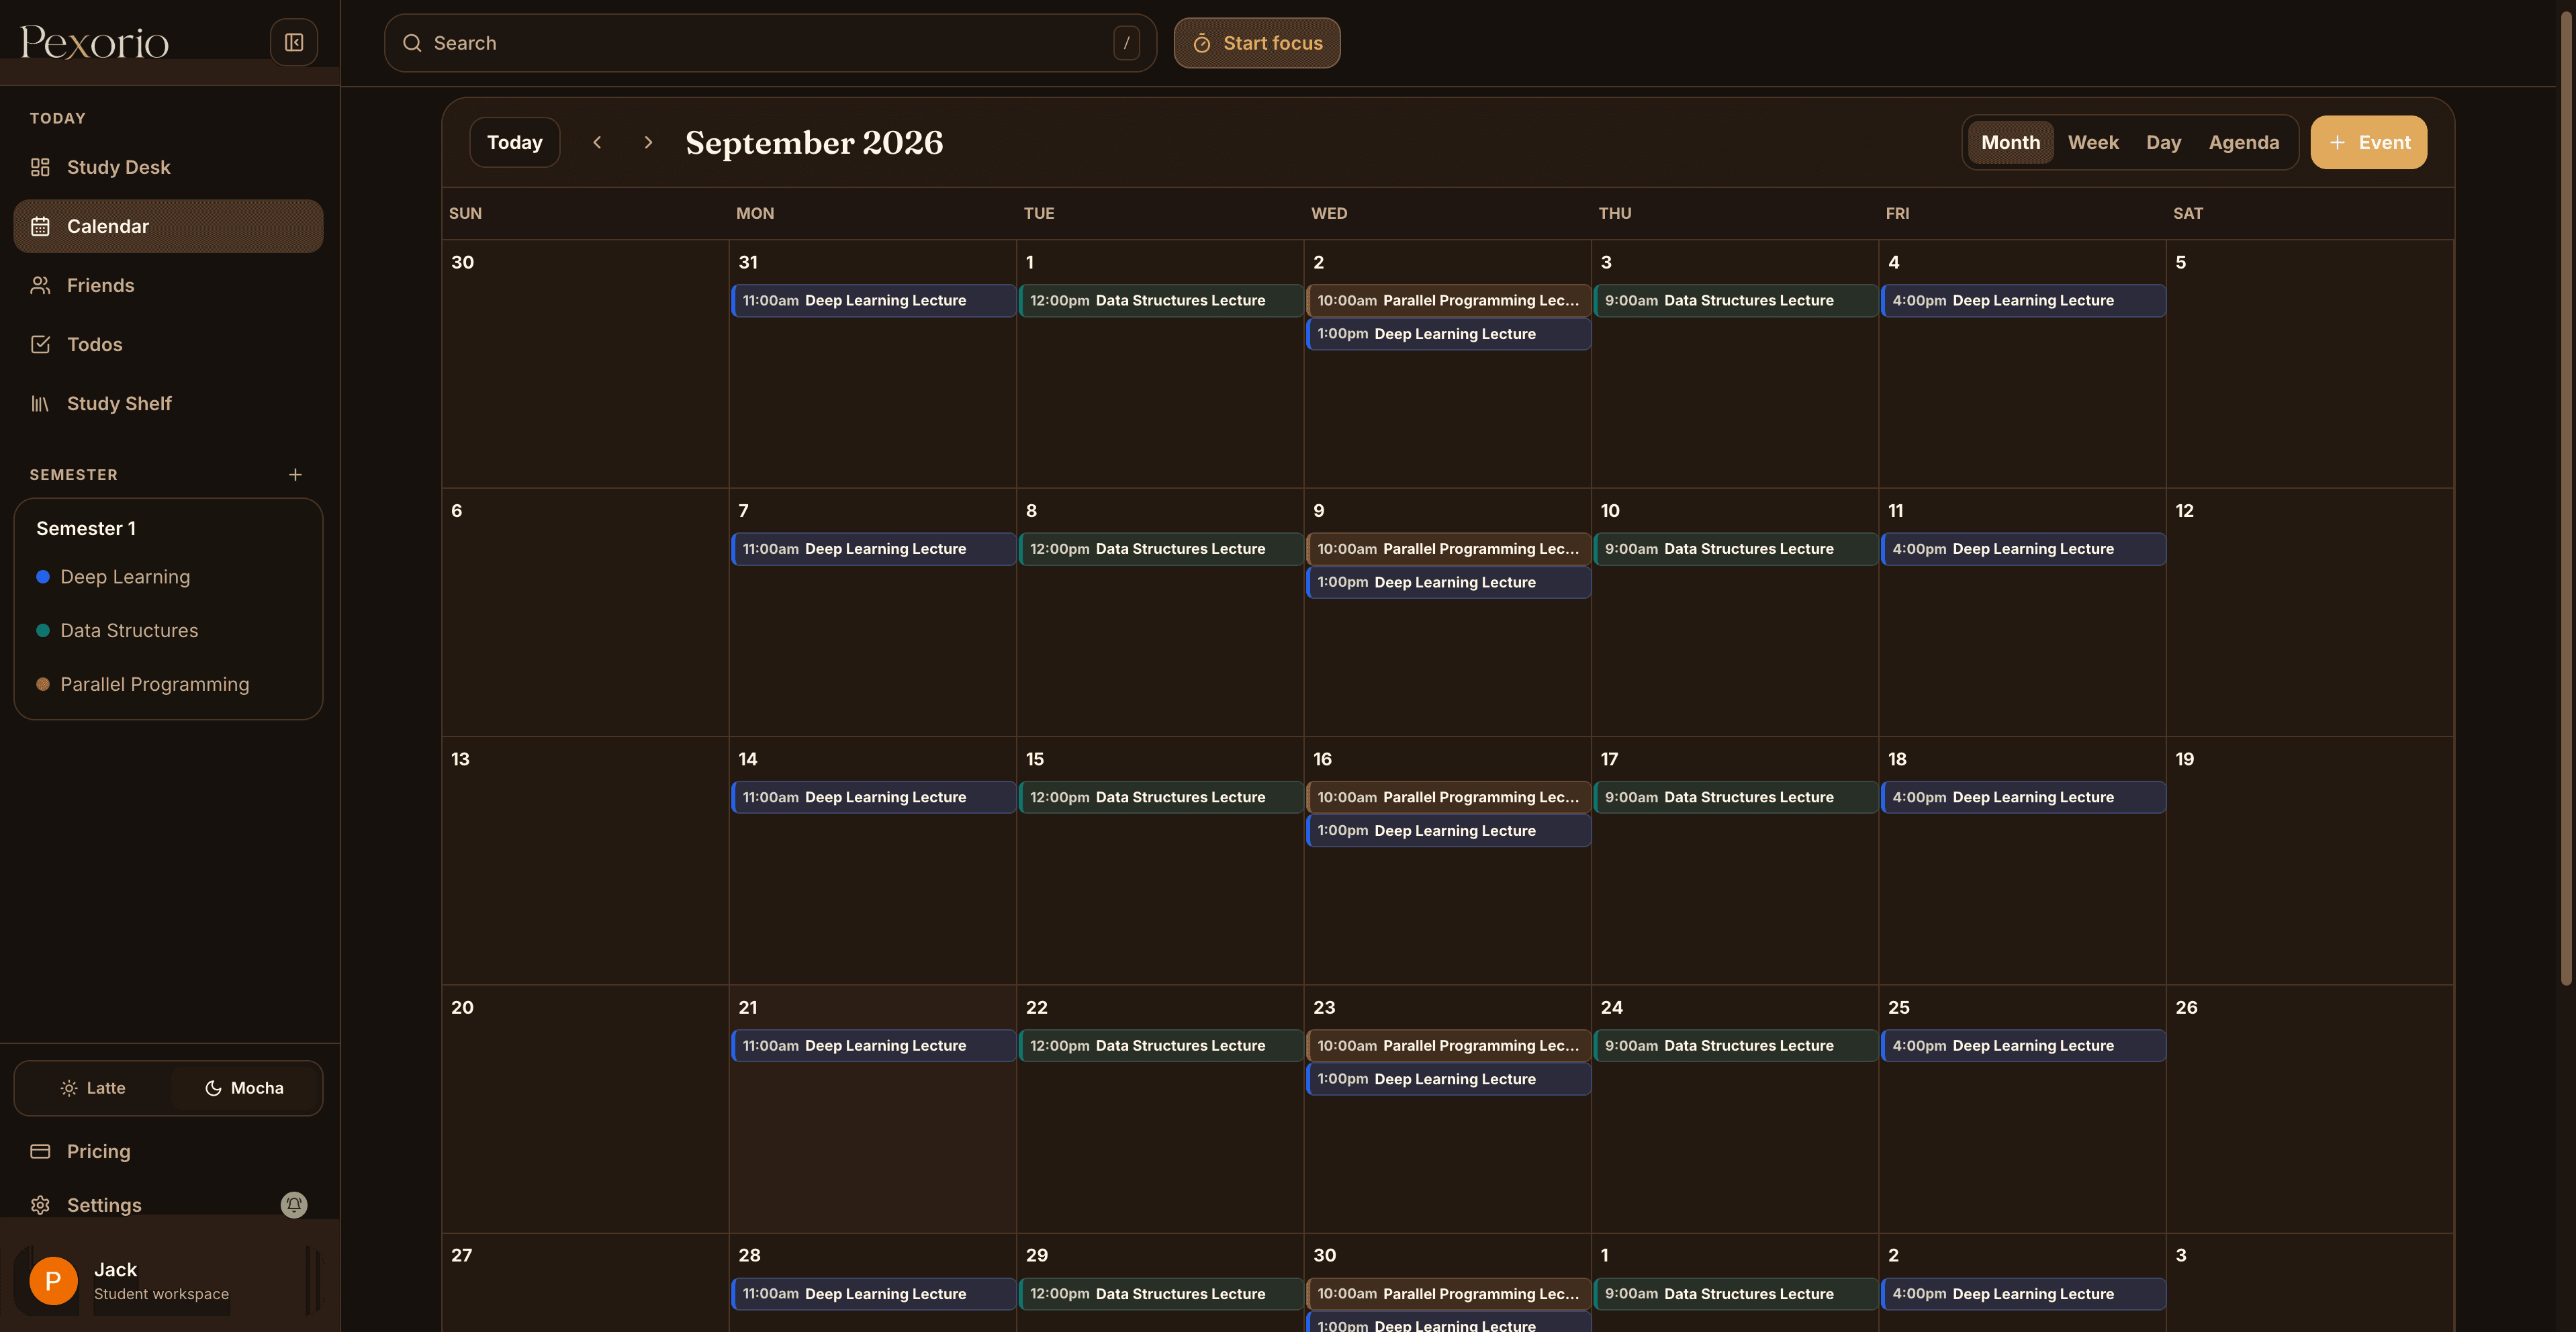Collapse the sidebar panel icon
The width and height of the screenshot is (2576, 1332).
(294, 42)
